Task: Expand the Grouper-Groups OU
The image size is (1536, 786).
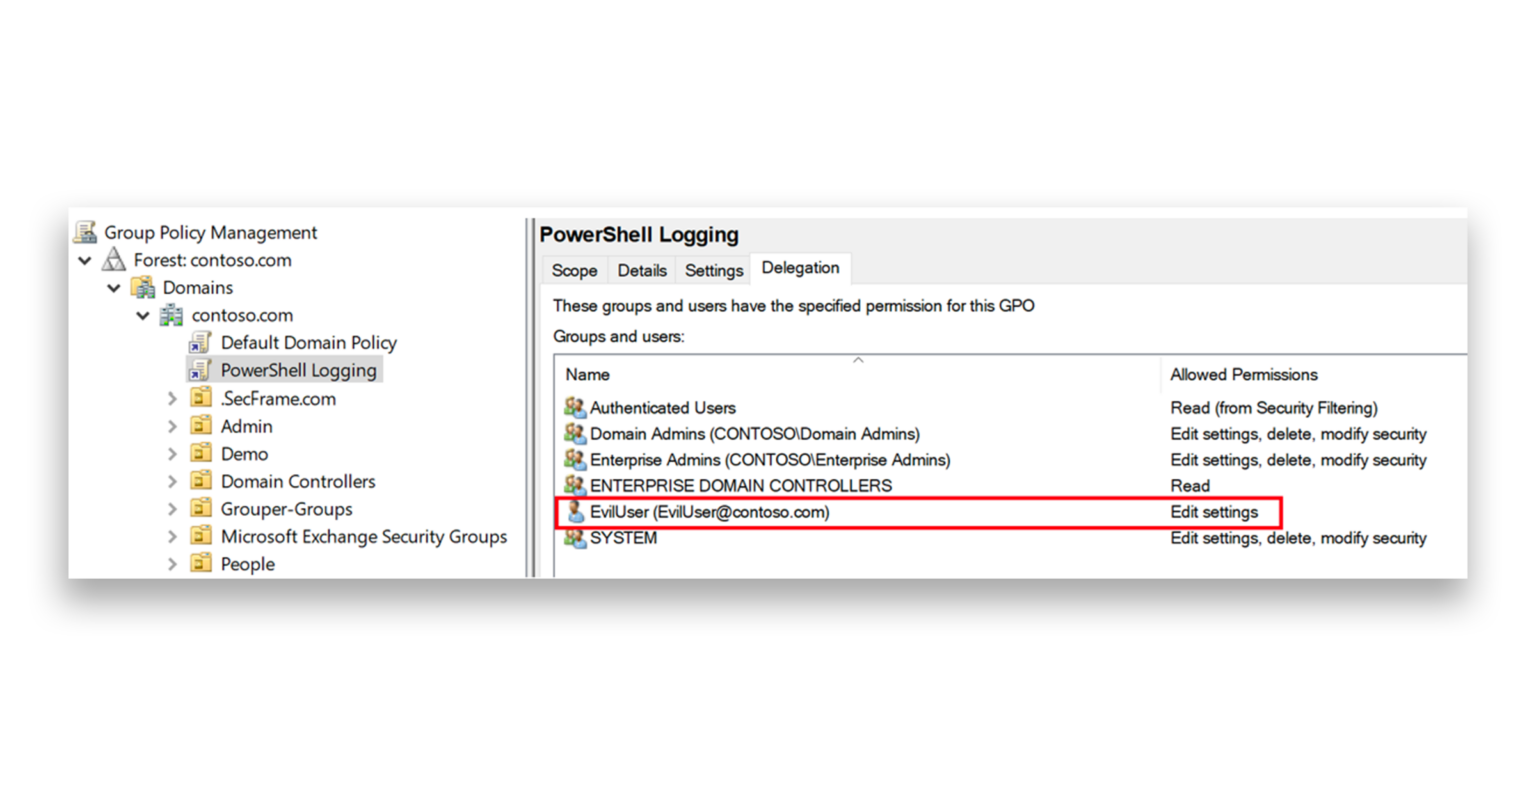Action: pos(173,508)
